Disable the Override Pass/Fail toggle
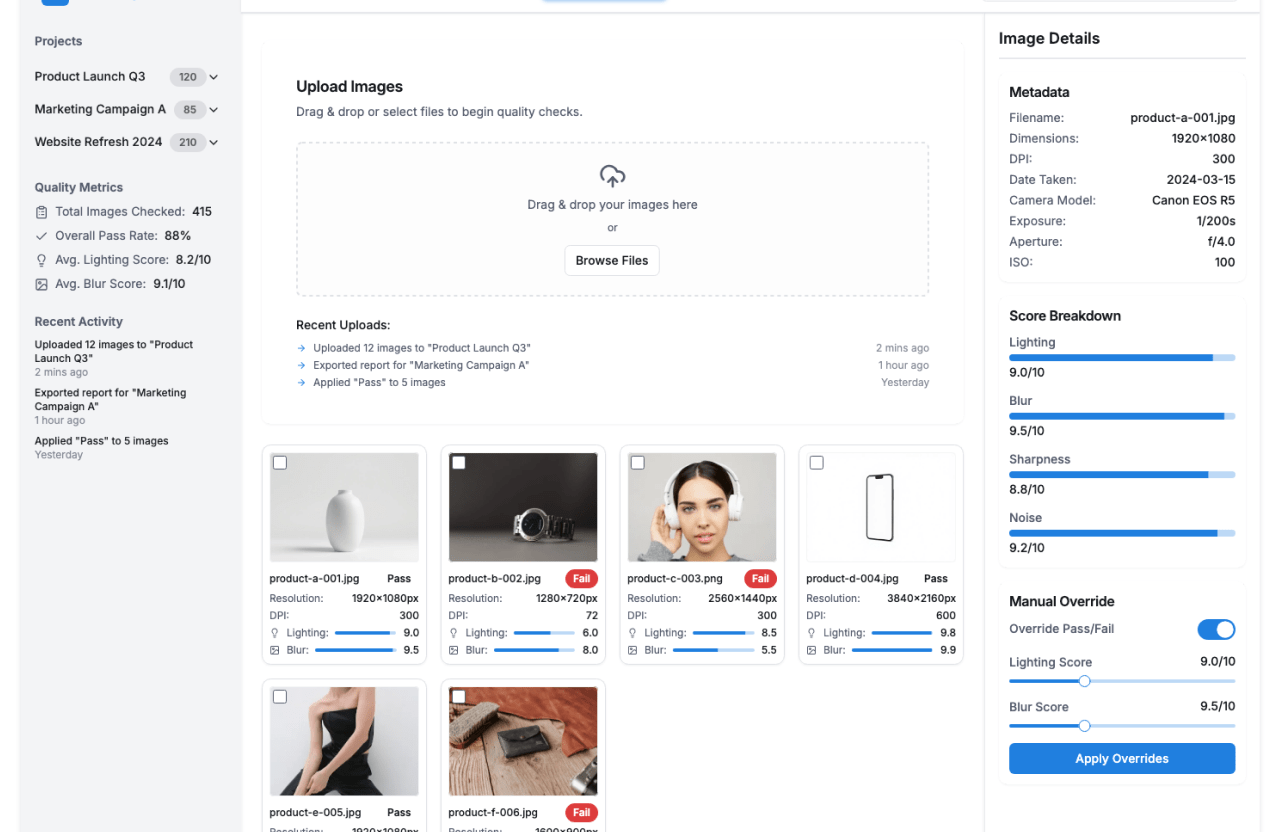Image resolution: width=1280 pixels, height=832 pixels. pos(1216,629)
